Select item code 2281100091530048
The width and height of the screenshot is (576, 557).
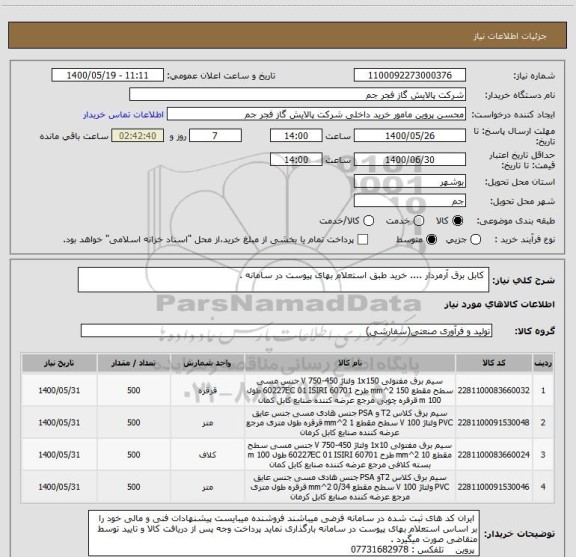click(x=494, y=423)
